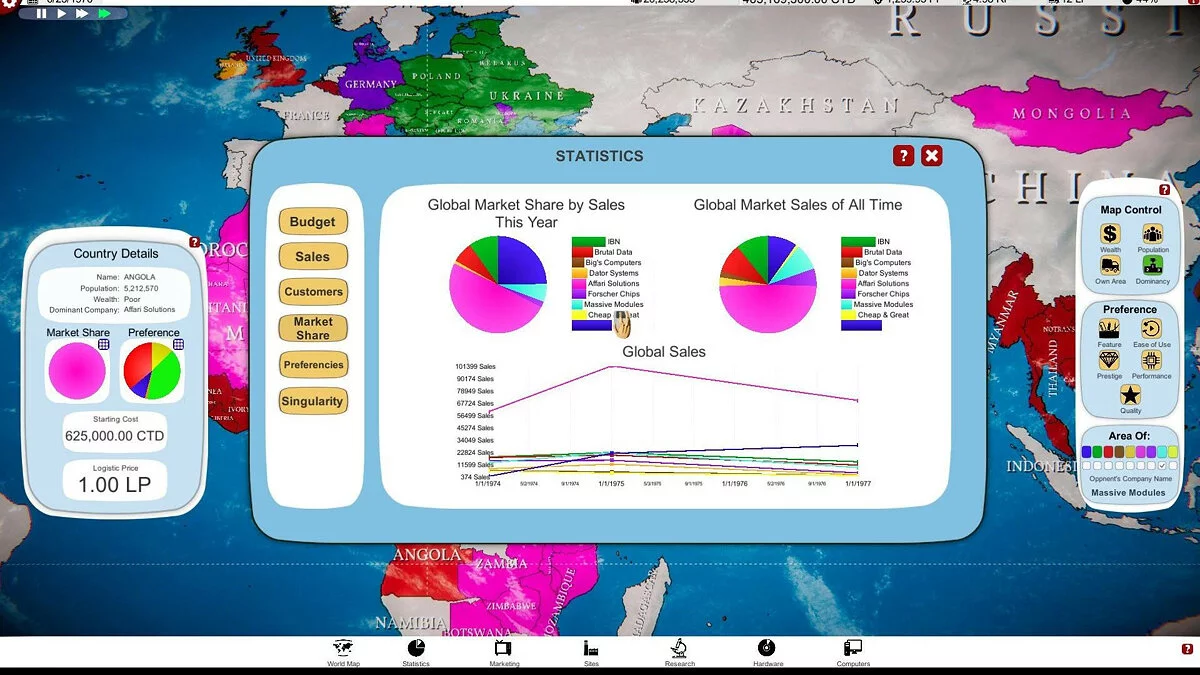Screen dimensions: 1200x675
Task: Play game at normal speed
Action: 62,14
